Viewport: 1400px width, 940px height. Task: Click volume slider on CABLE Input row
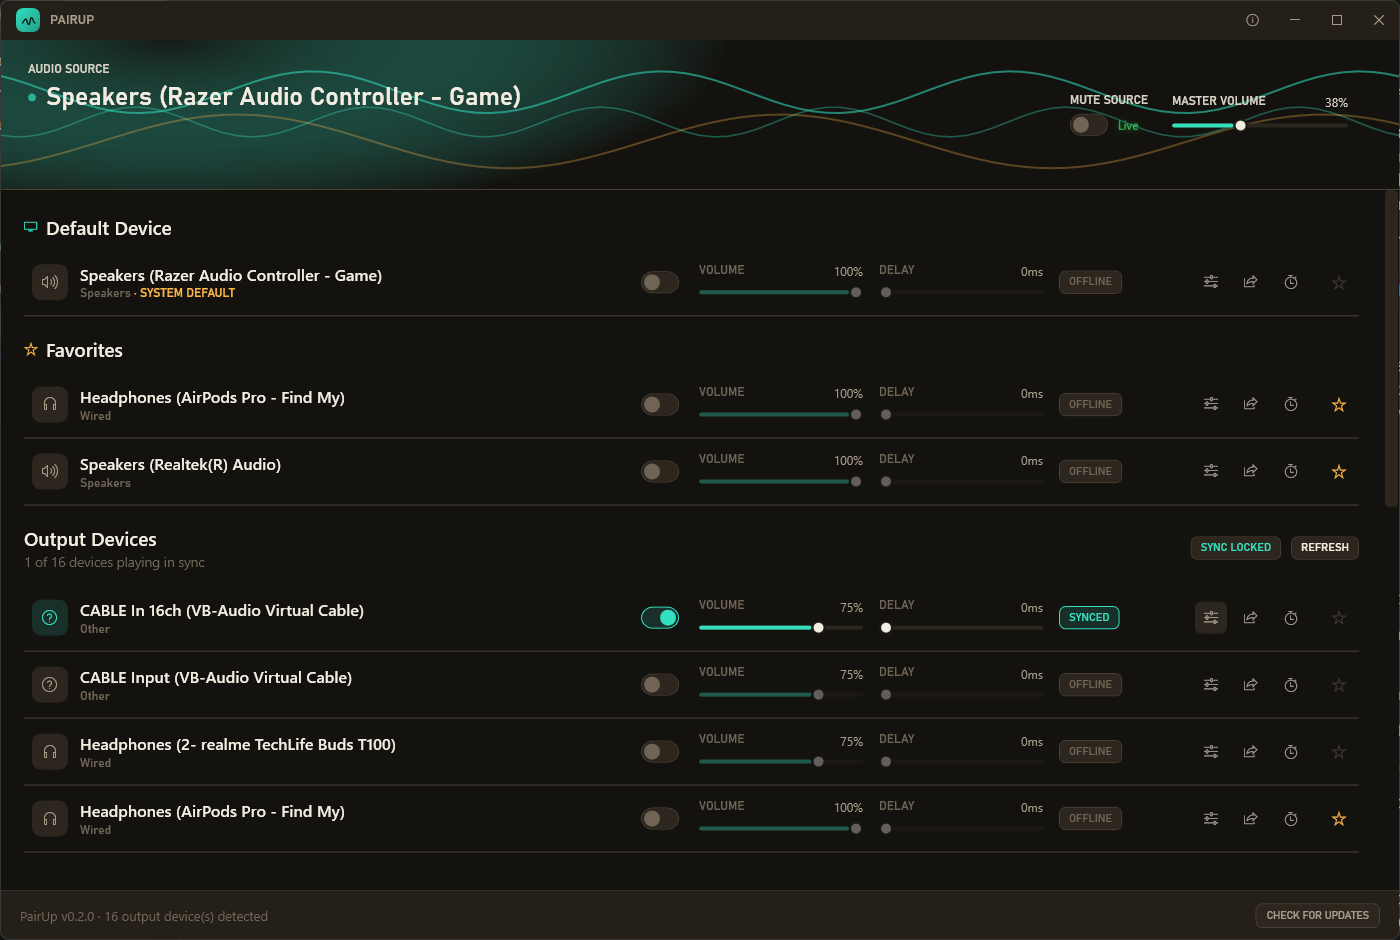tap(781, 695)
